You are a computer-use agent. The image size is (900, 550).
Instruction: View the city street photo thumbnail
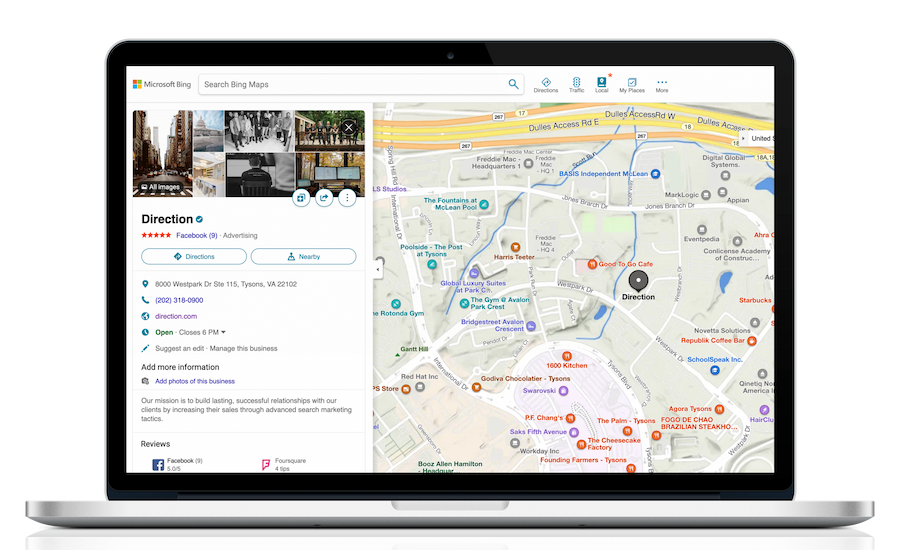coord(163,153)
